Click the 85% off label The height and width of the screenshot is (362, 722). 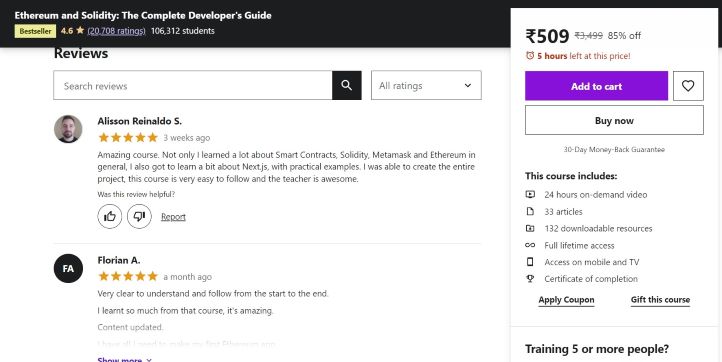624,35
